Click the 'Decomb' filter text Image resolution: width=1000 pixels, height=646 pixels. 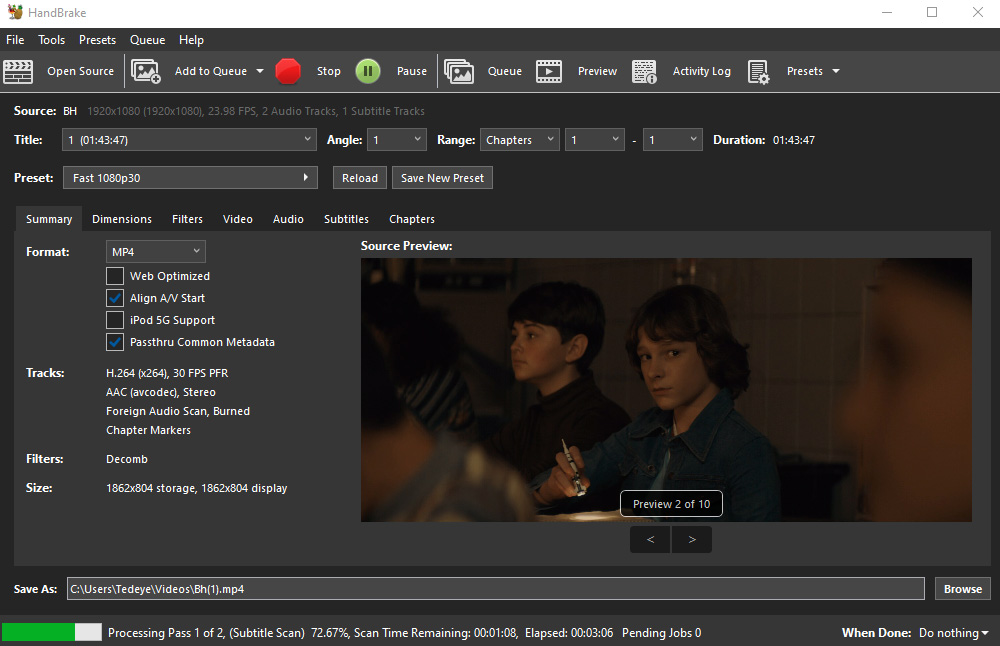coord(127,459)
